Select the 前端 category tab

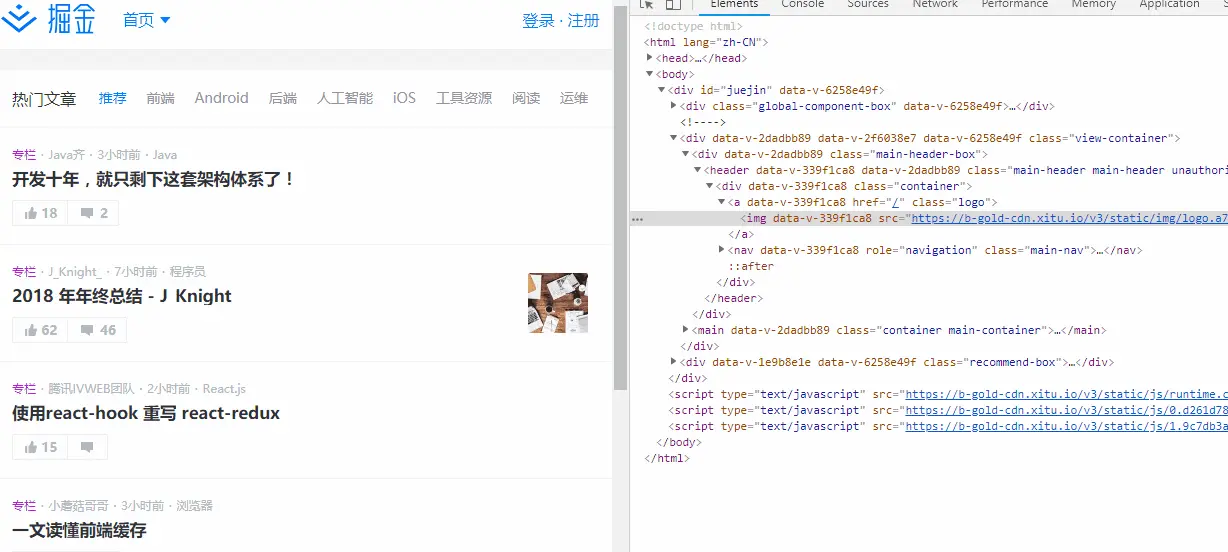tap(160, 98)
